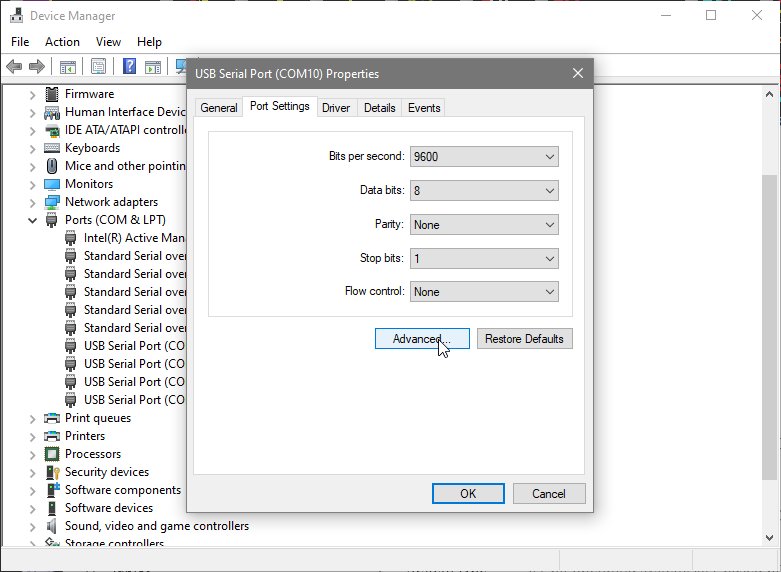Screen dimensions: 781x572
Task: Click the device tree scrollbar down arrow
Action: click(769, 537)
